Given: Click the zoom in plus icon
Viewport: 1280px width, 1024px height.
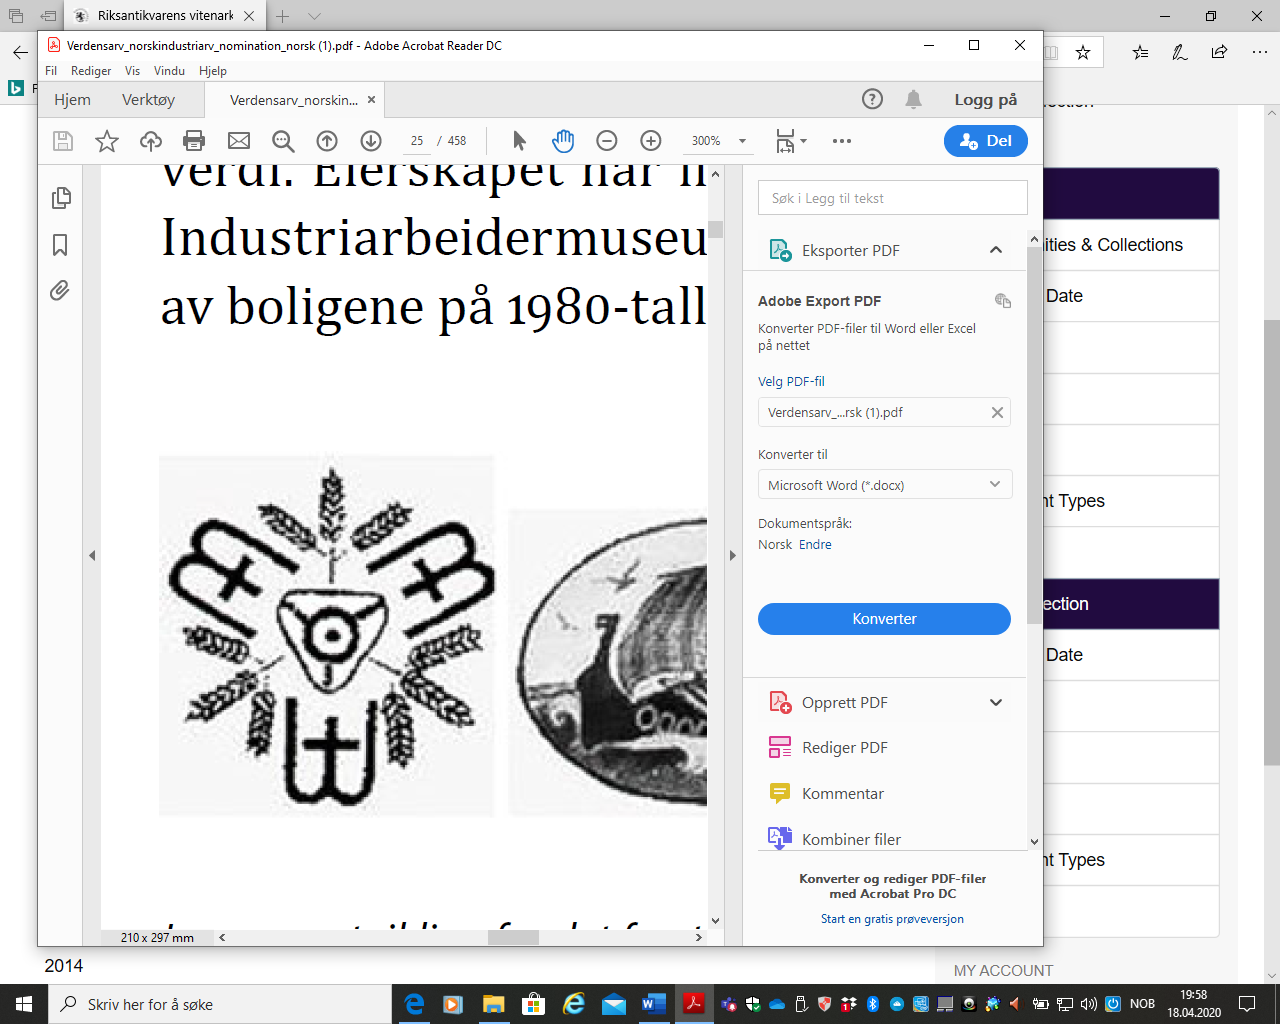Looking at the screenshot, I should pos(651,141).
